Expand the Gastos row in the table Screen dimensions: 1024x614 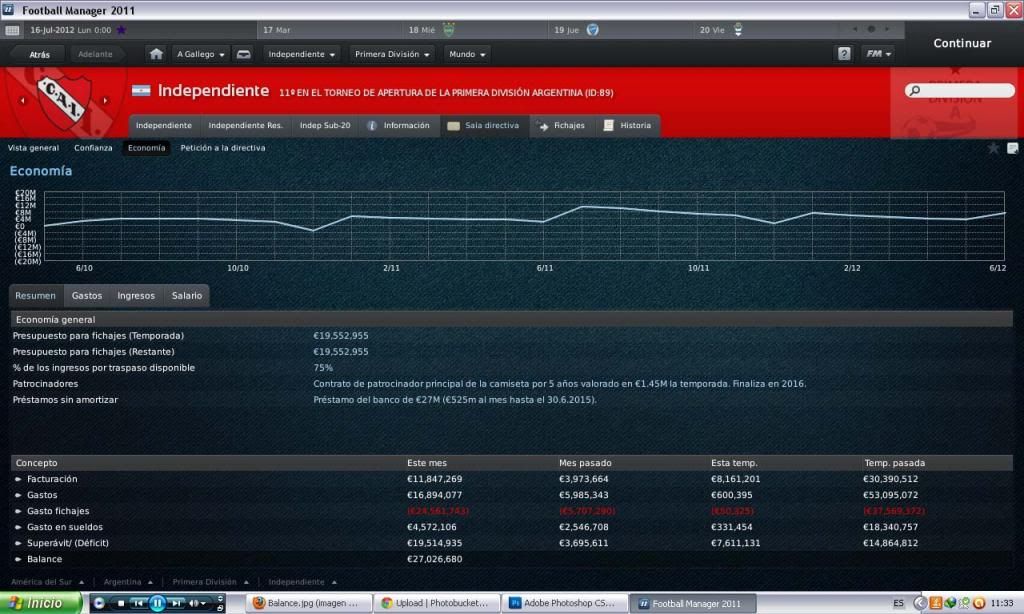pos(18,495)
